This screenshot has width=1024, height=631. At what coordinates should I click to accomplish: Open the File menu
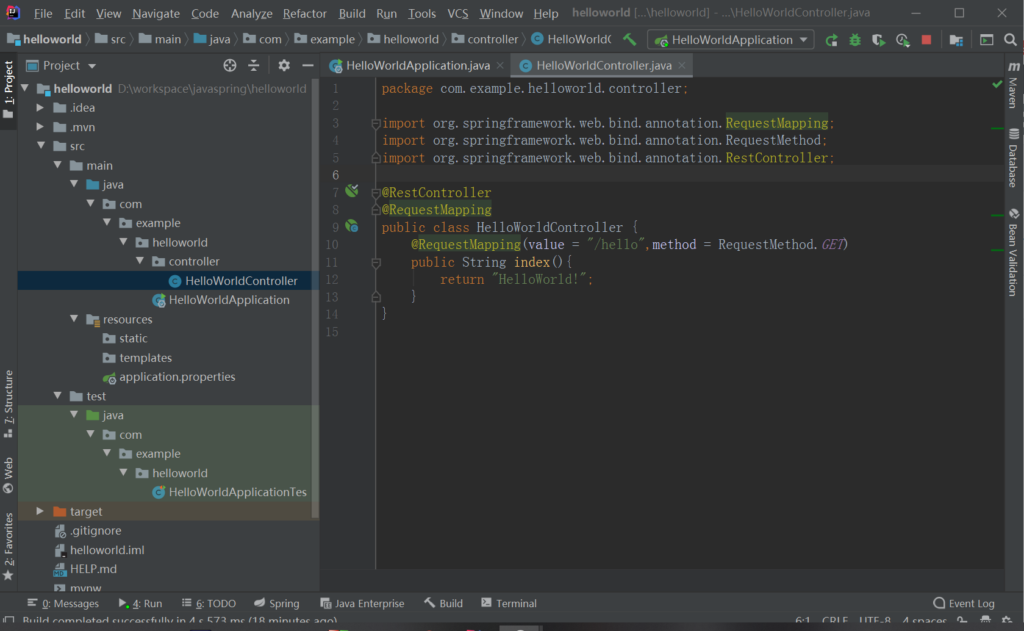pos(42,13)
